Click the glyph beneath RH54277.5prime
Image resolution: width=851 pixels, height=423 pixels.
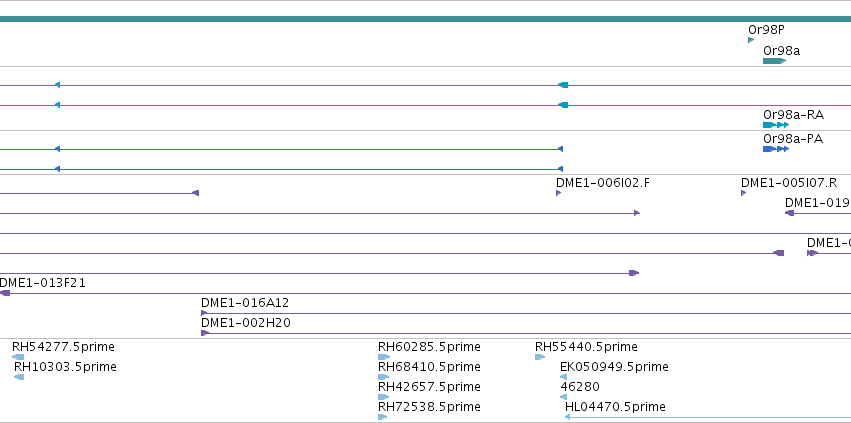click(18, 357)
